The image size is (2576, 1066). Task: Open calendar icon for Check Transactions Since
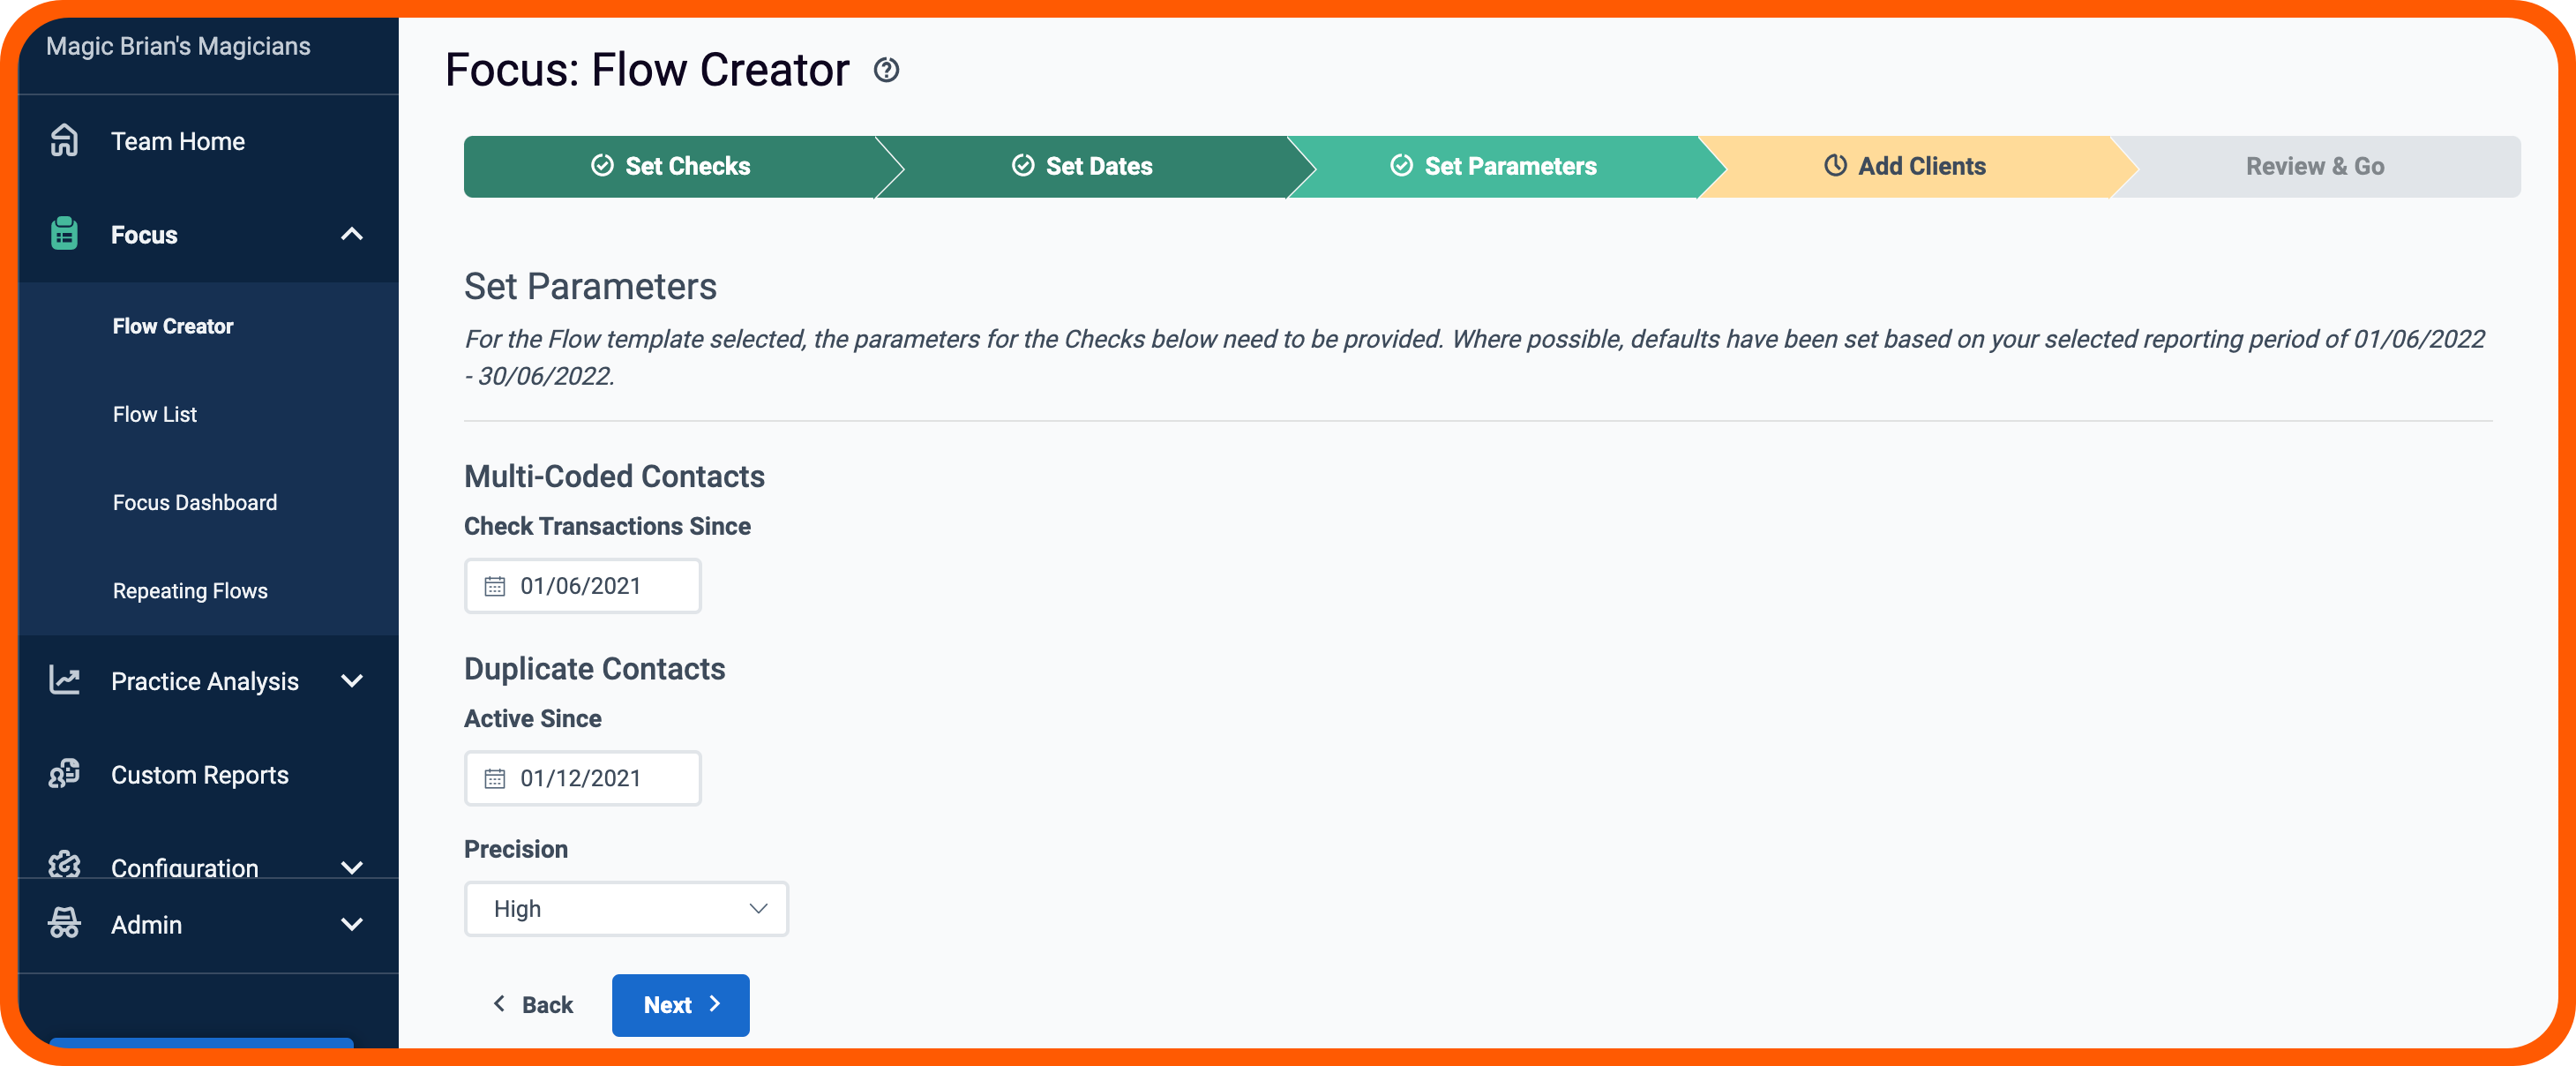pyautogui.click(x=495, y=586)
